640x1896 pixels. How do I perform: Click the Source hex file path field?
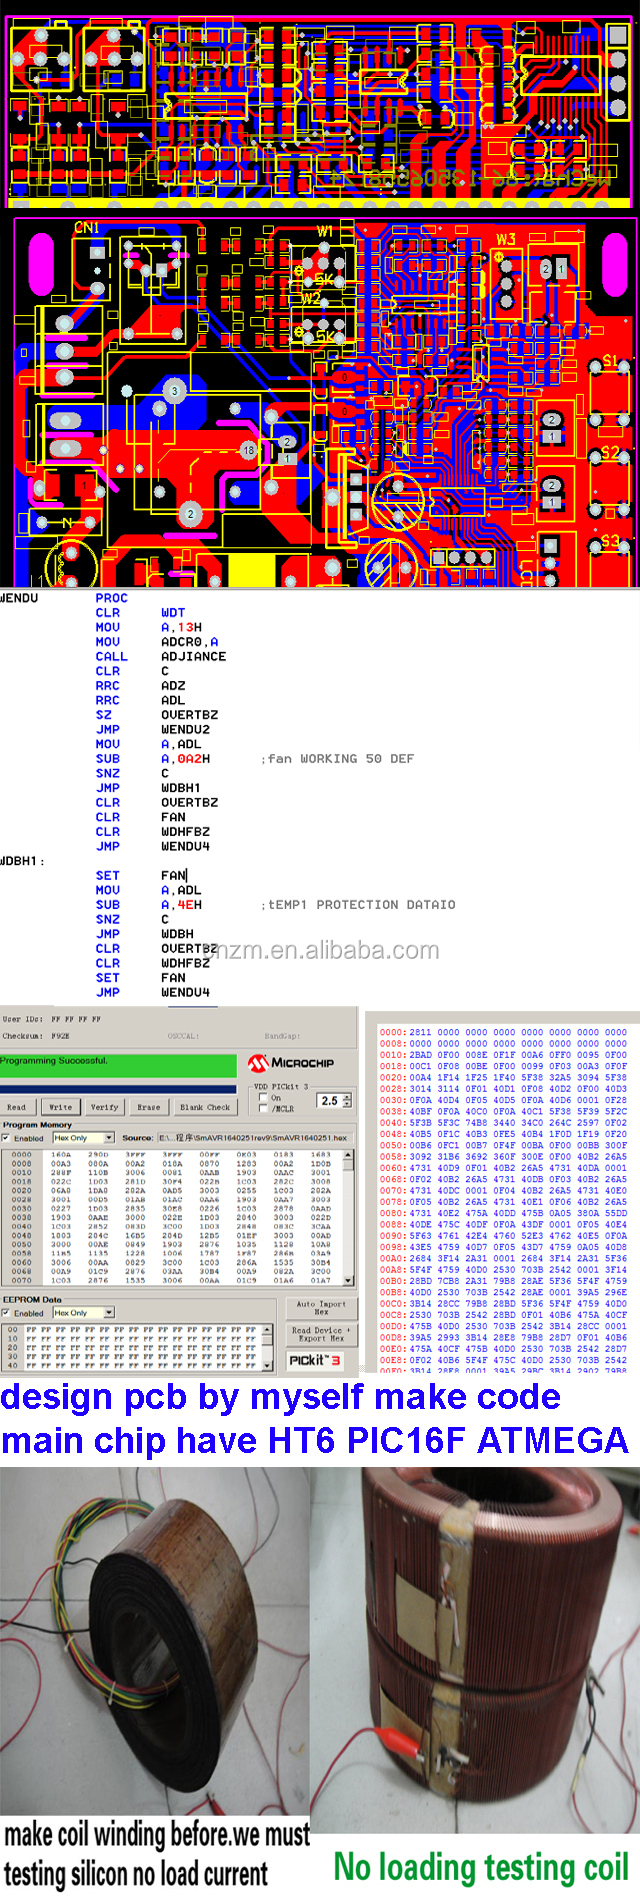tap(256, 1138)
